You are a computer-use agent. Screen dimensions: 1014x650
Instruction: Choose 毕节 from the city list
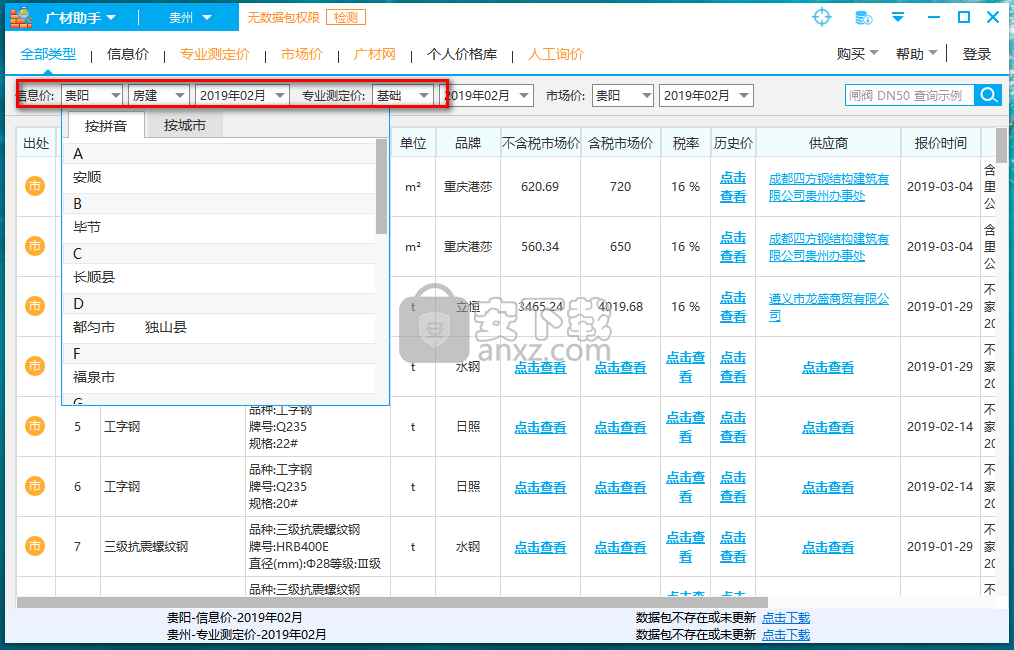pyautogui.click(x=87, y=227)
